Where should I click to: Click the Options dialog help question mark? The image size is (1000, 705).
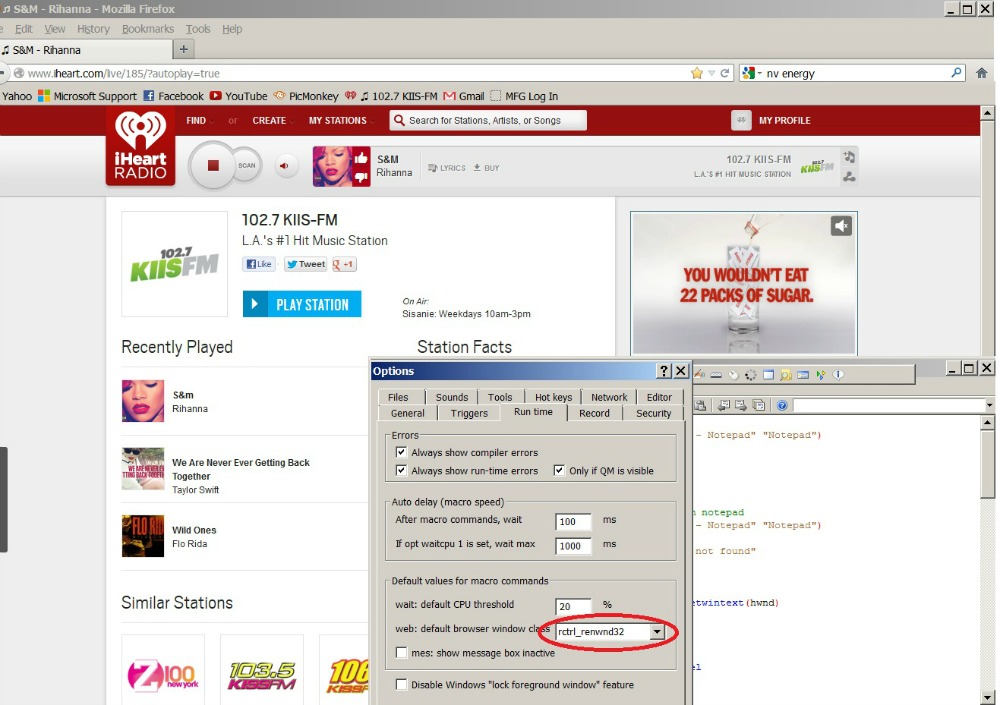coord(664,371)
